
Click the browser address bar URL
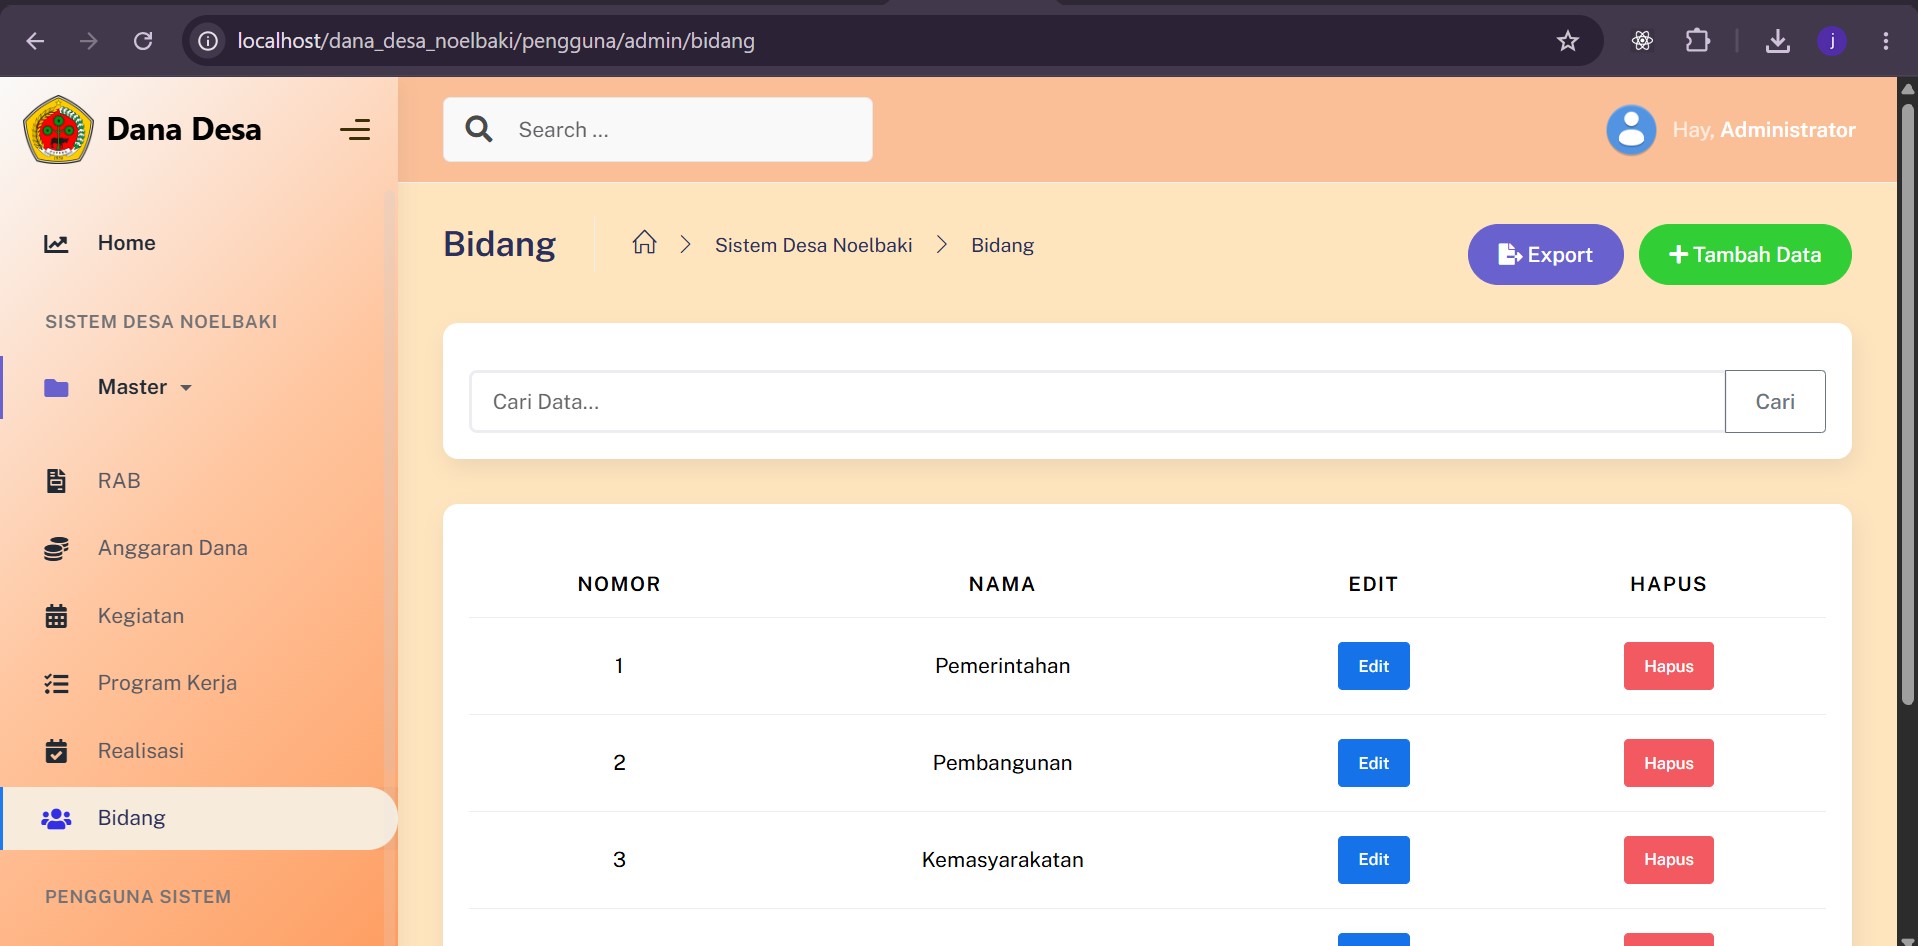(496, 41)
